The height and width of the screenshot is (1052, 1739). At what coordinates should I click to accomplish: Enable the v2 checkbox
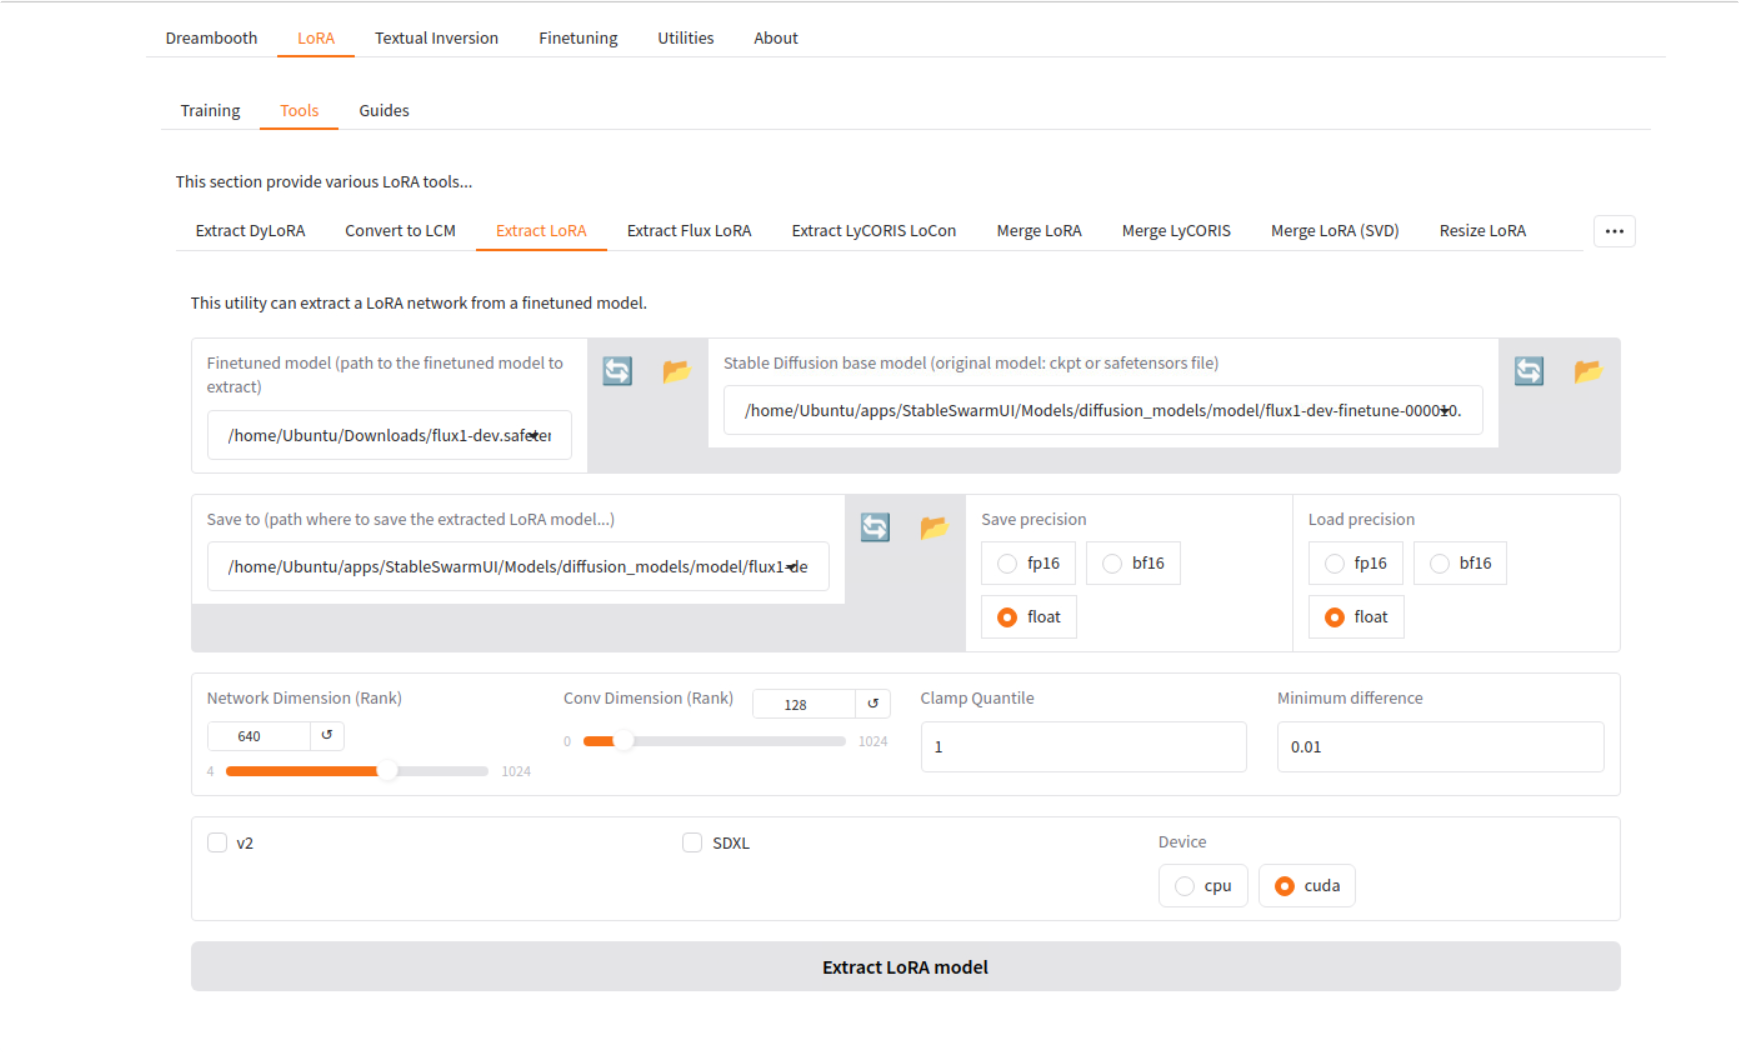(217, 842)
